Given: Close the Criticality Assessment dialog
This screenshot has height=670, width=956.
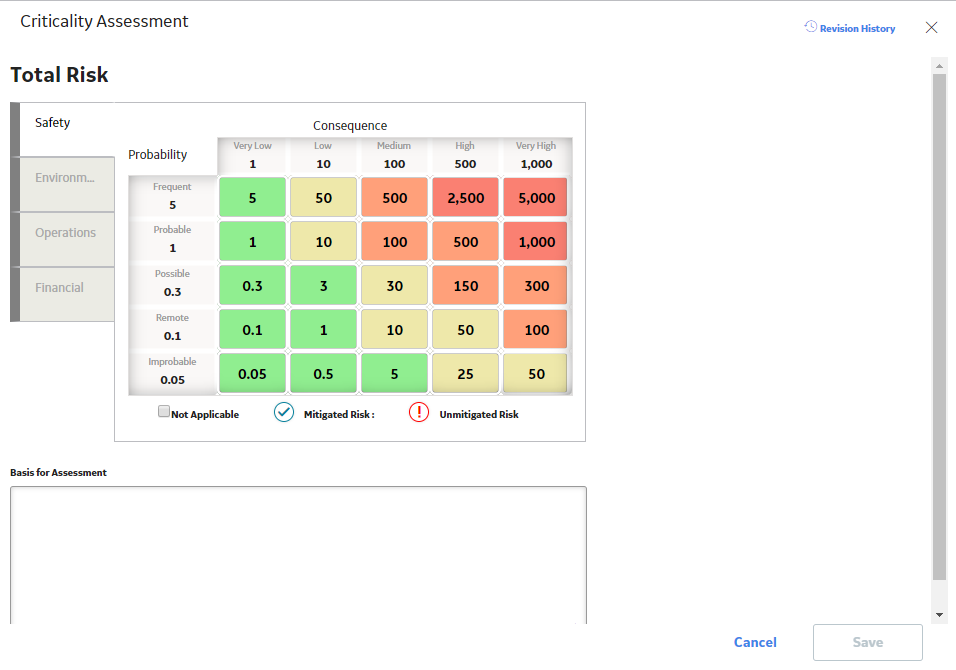Looking at the screenshot, I should pyautogui.click(x=931, y=27).
